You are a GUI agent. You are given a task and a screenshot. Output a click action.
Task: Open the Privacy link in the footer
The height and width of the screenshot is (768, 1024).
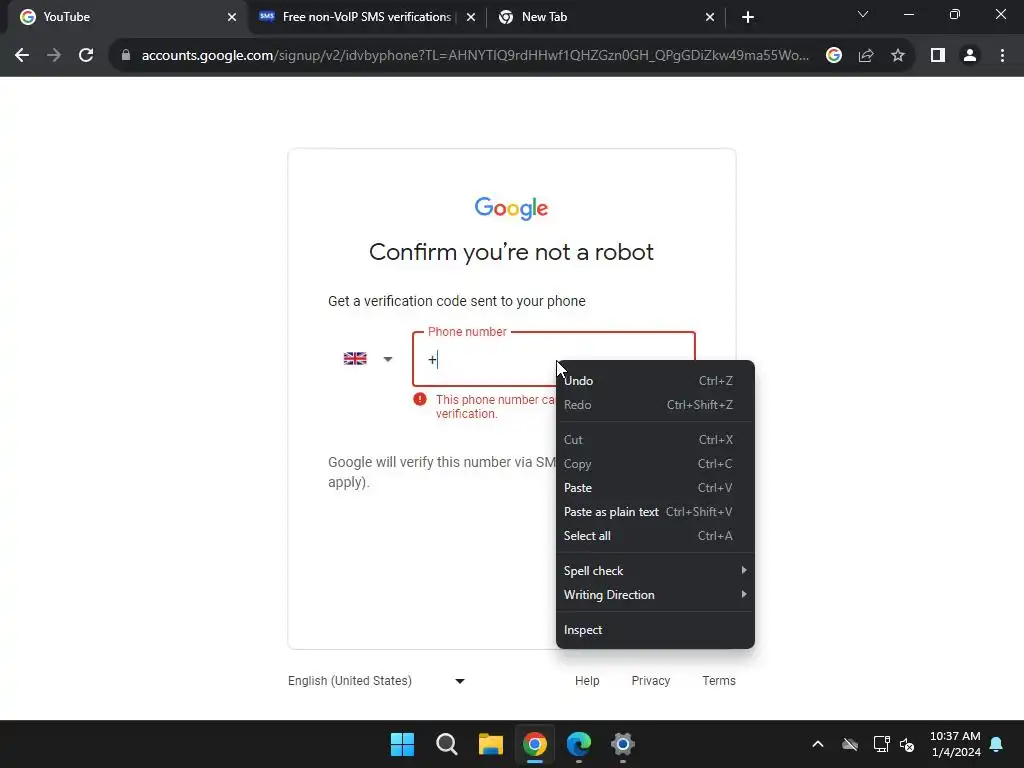tap(650, 680)
